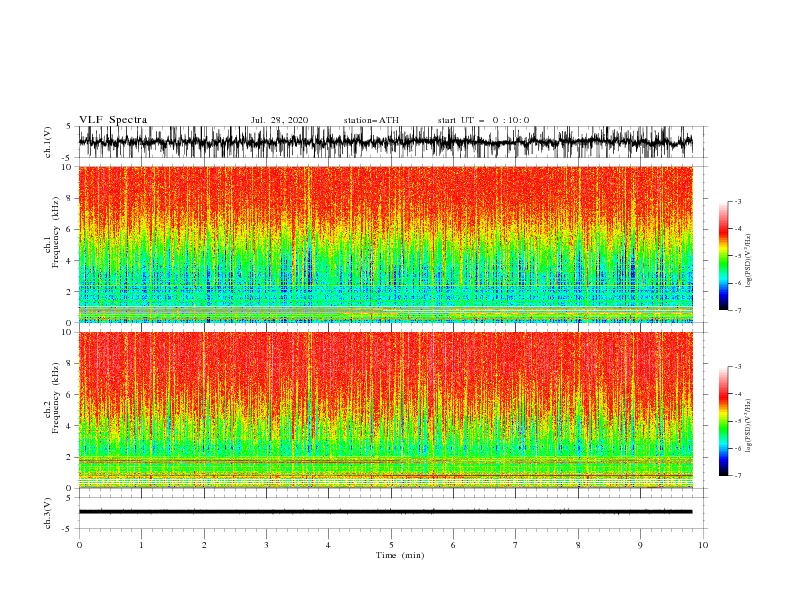
Task: Click the time axis tick label "4"
Action: pos(328,545)
